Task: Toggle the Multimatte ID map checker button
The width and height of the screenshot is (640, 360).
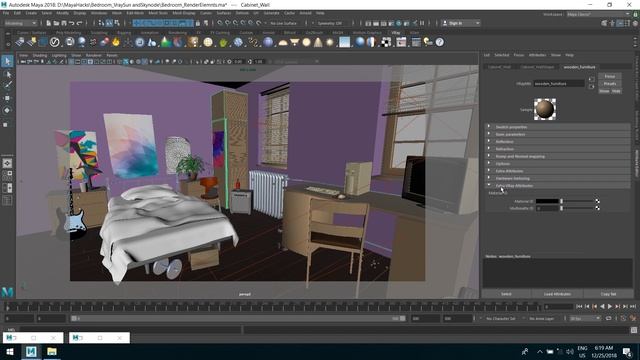Action: (x=598, y=208)
